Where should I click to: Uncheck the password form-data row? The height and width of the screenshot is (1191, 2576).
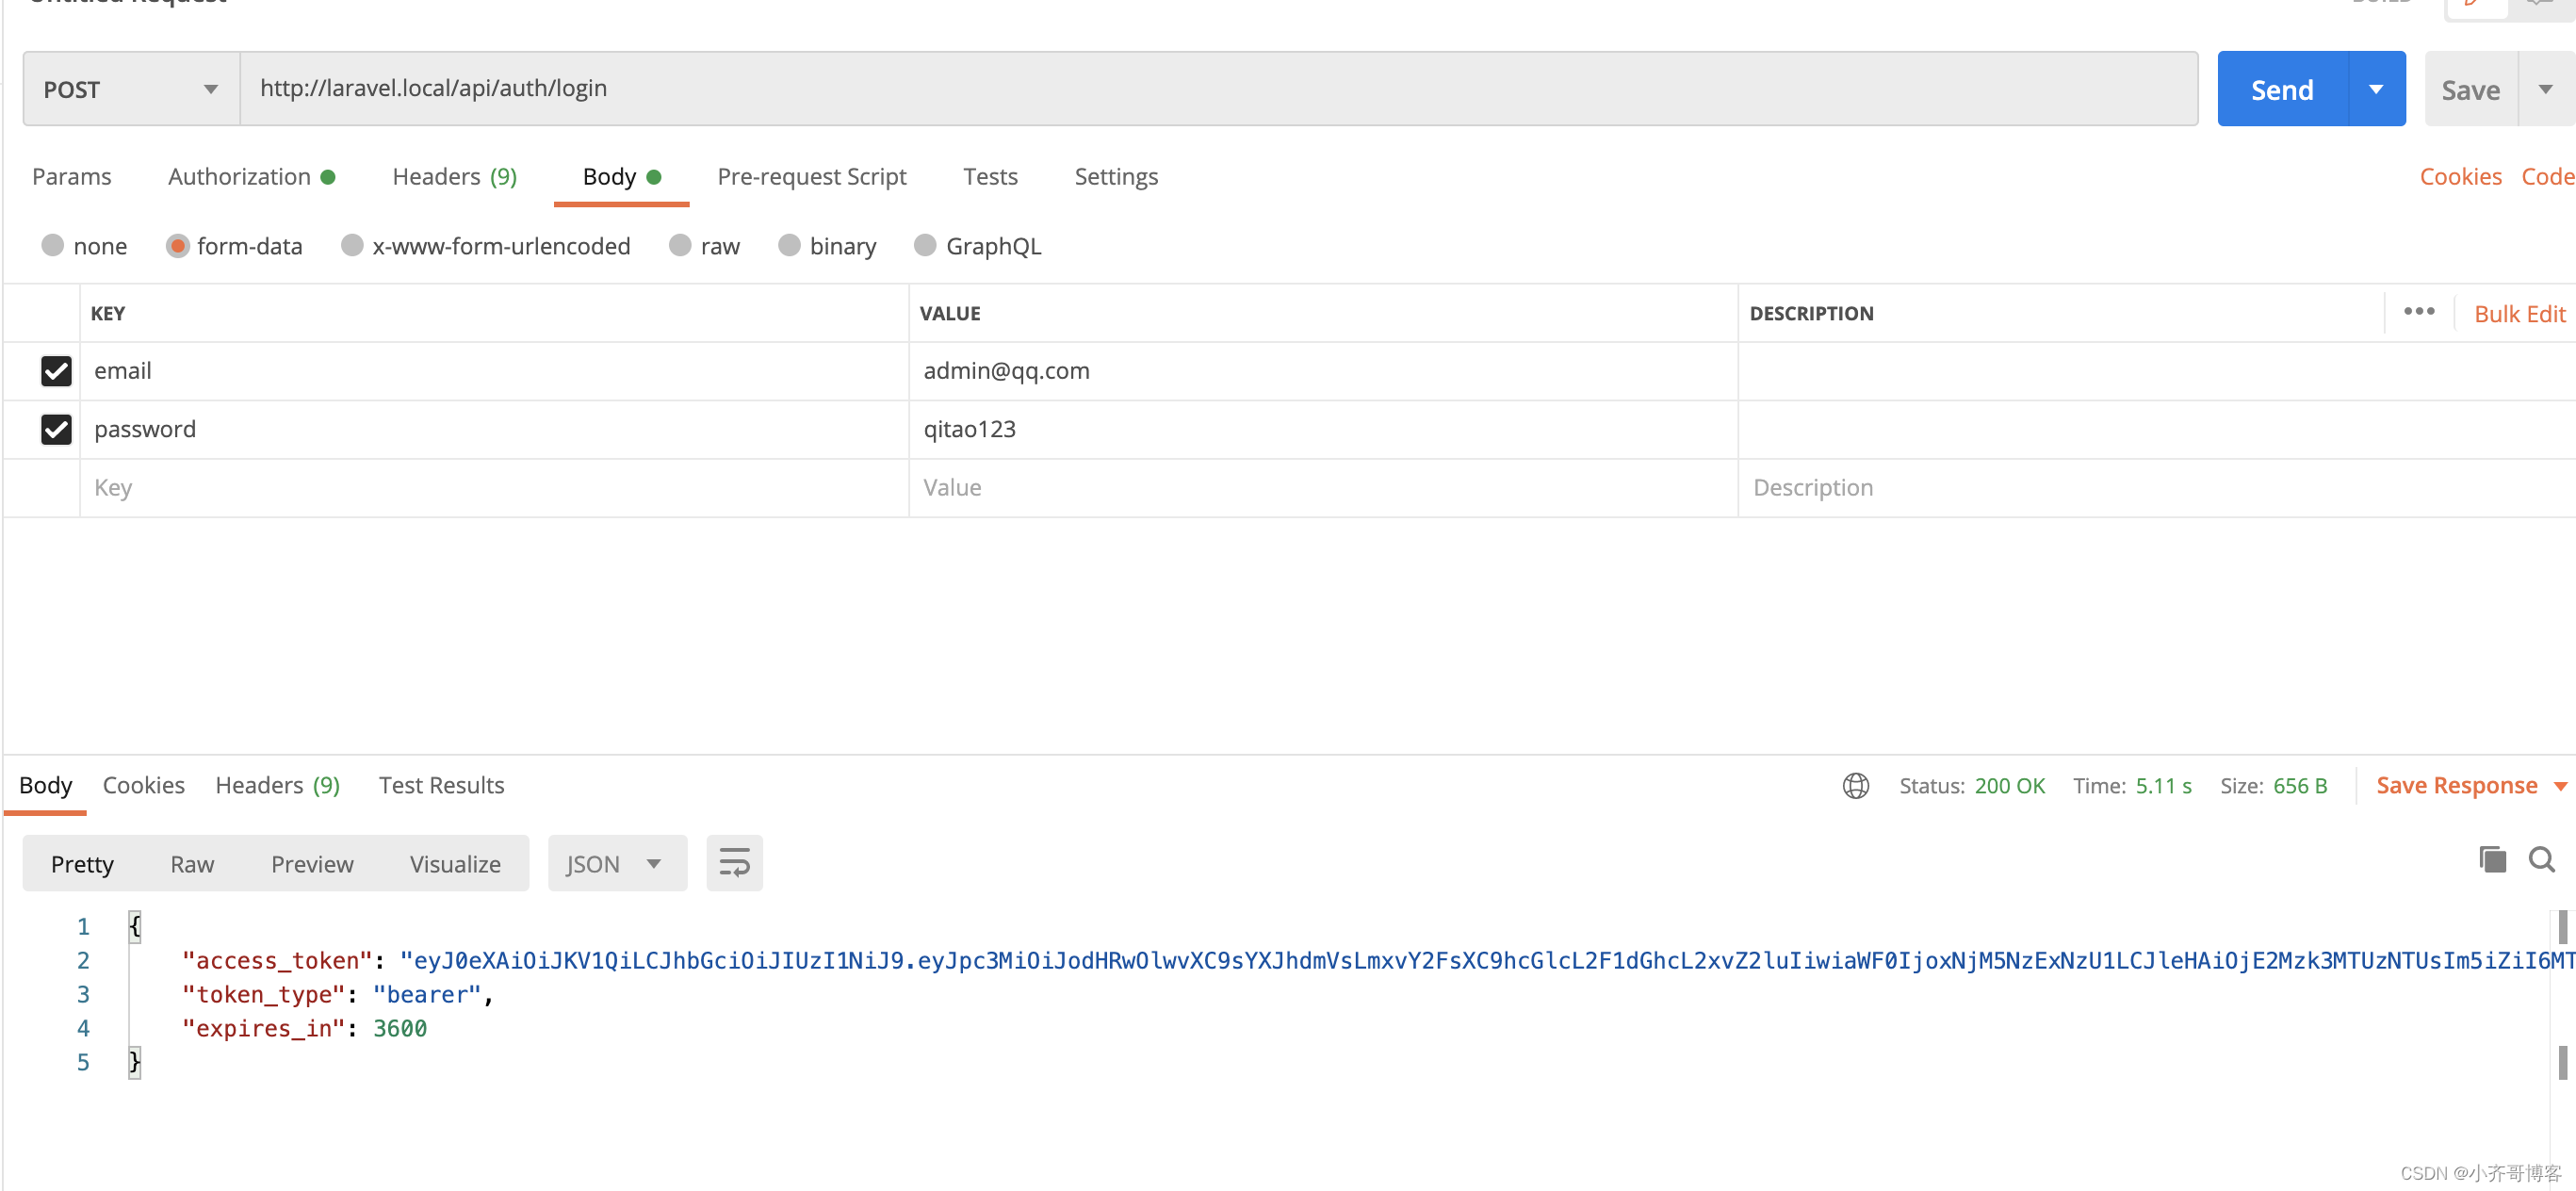[x=56, y=429]
